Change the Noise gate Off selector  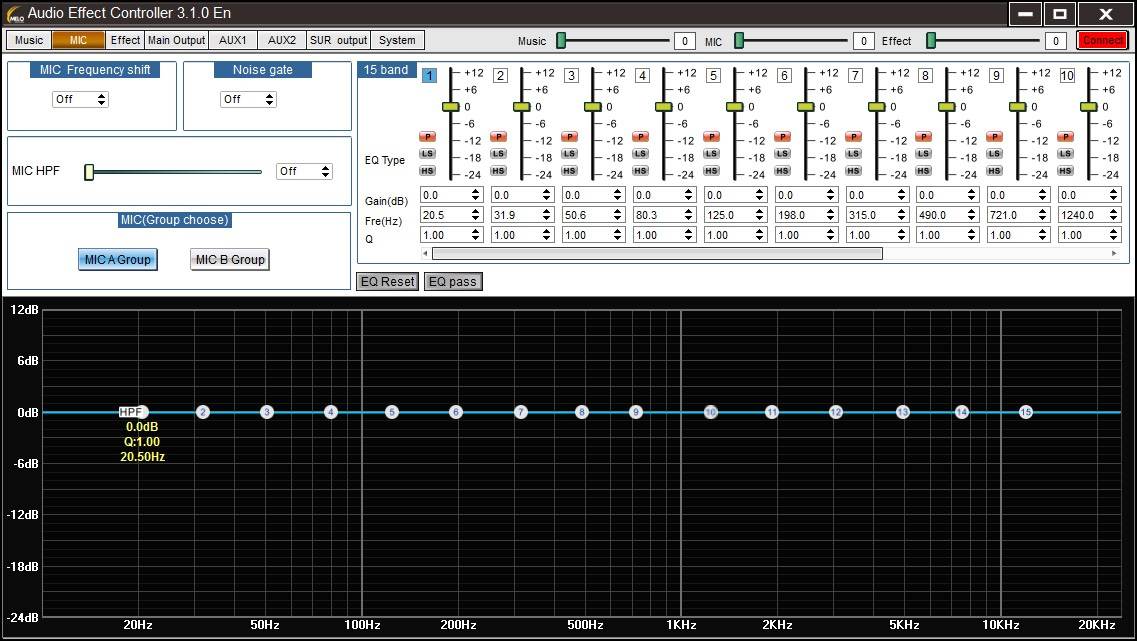pos(248,99)
